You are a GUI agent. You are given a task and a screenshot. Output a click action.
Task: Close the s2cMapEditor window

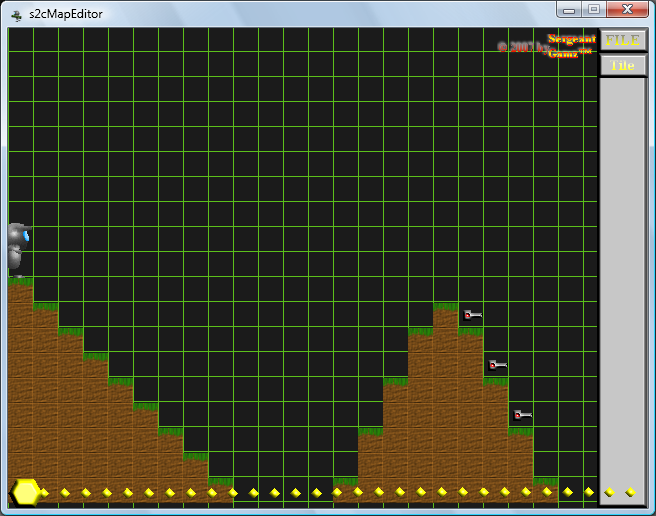627,9
